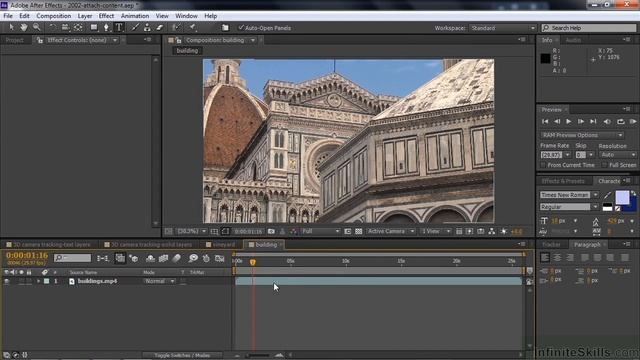
Task: Step back one frame in Preview
Action: [557, 122]
